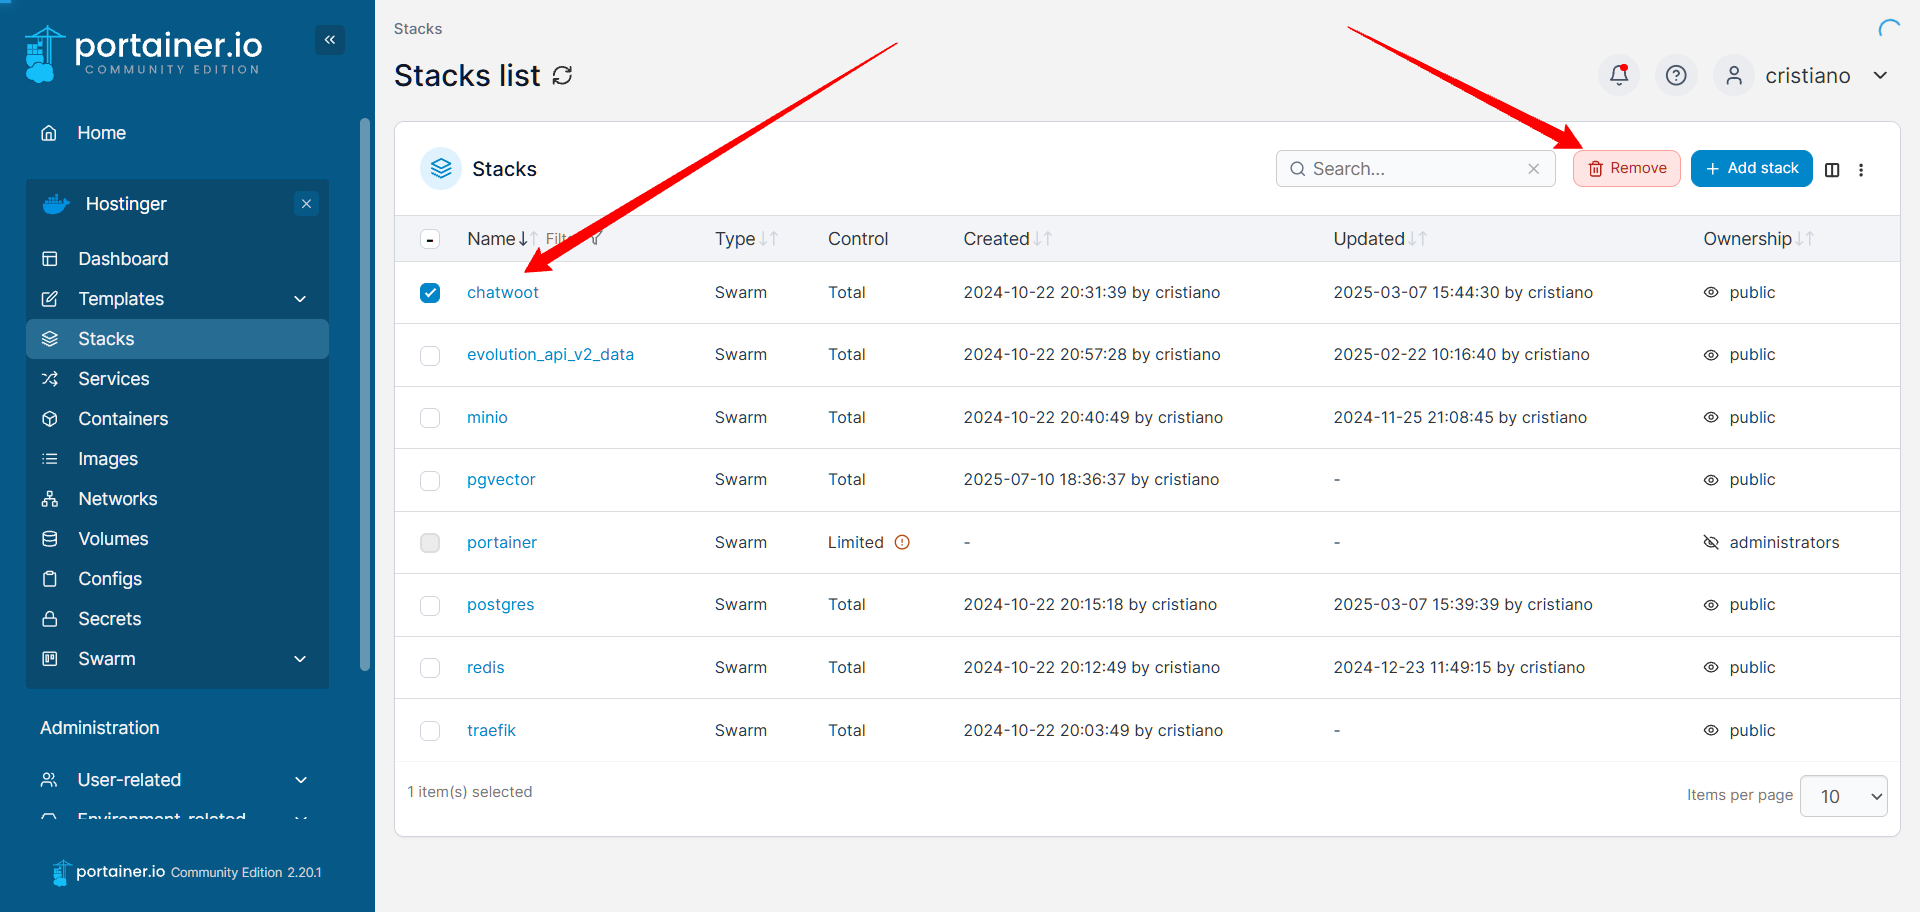Open the Items per page dropdown
Viewport: 1920px width, 912px height.
tap(1842, 796)
